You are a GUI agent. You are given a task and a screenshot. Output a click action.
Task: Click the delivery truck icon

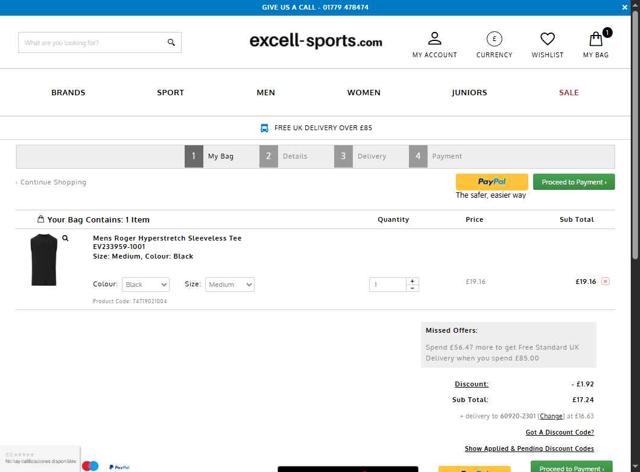pyautogui.click(x=264, y=128)
